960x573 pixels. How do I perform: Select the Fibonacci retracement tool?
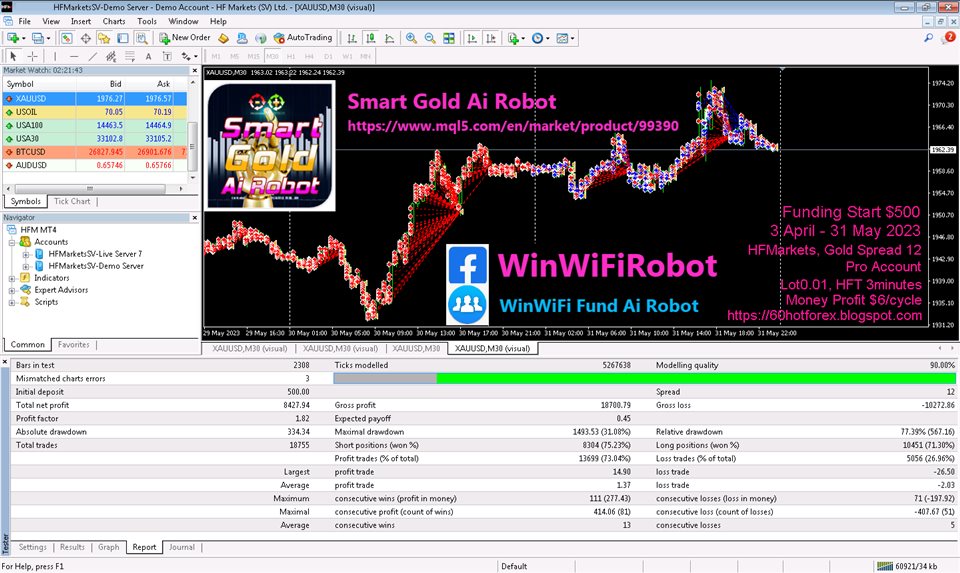(130, 56)
